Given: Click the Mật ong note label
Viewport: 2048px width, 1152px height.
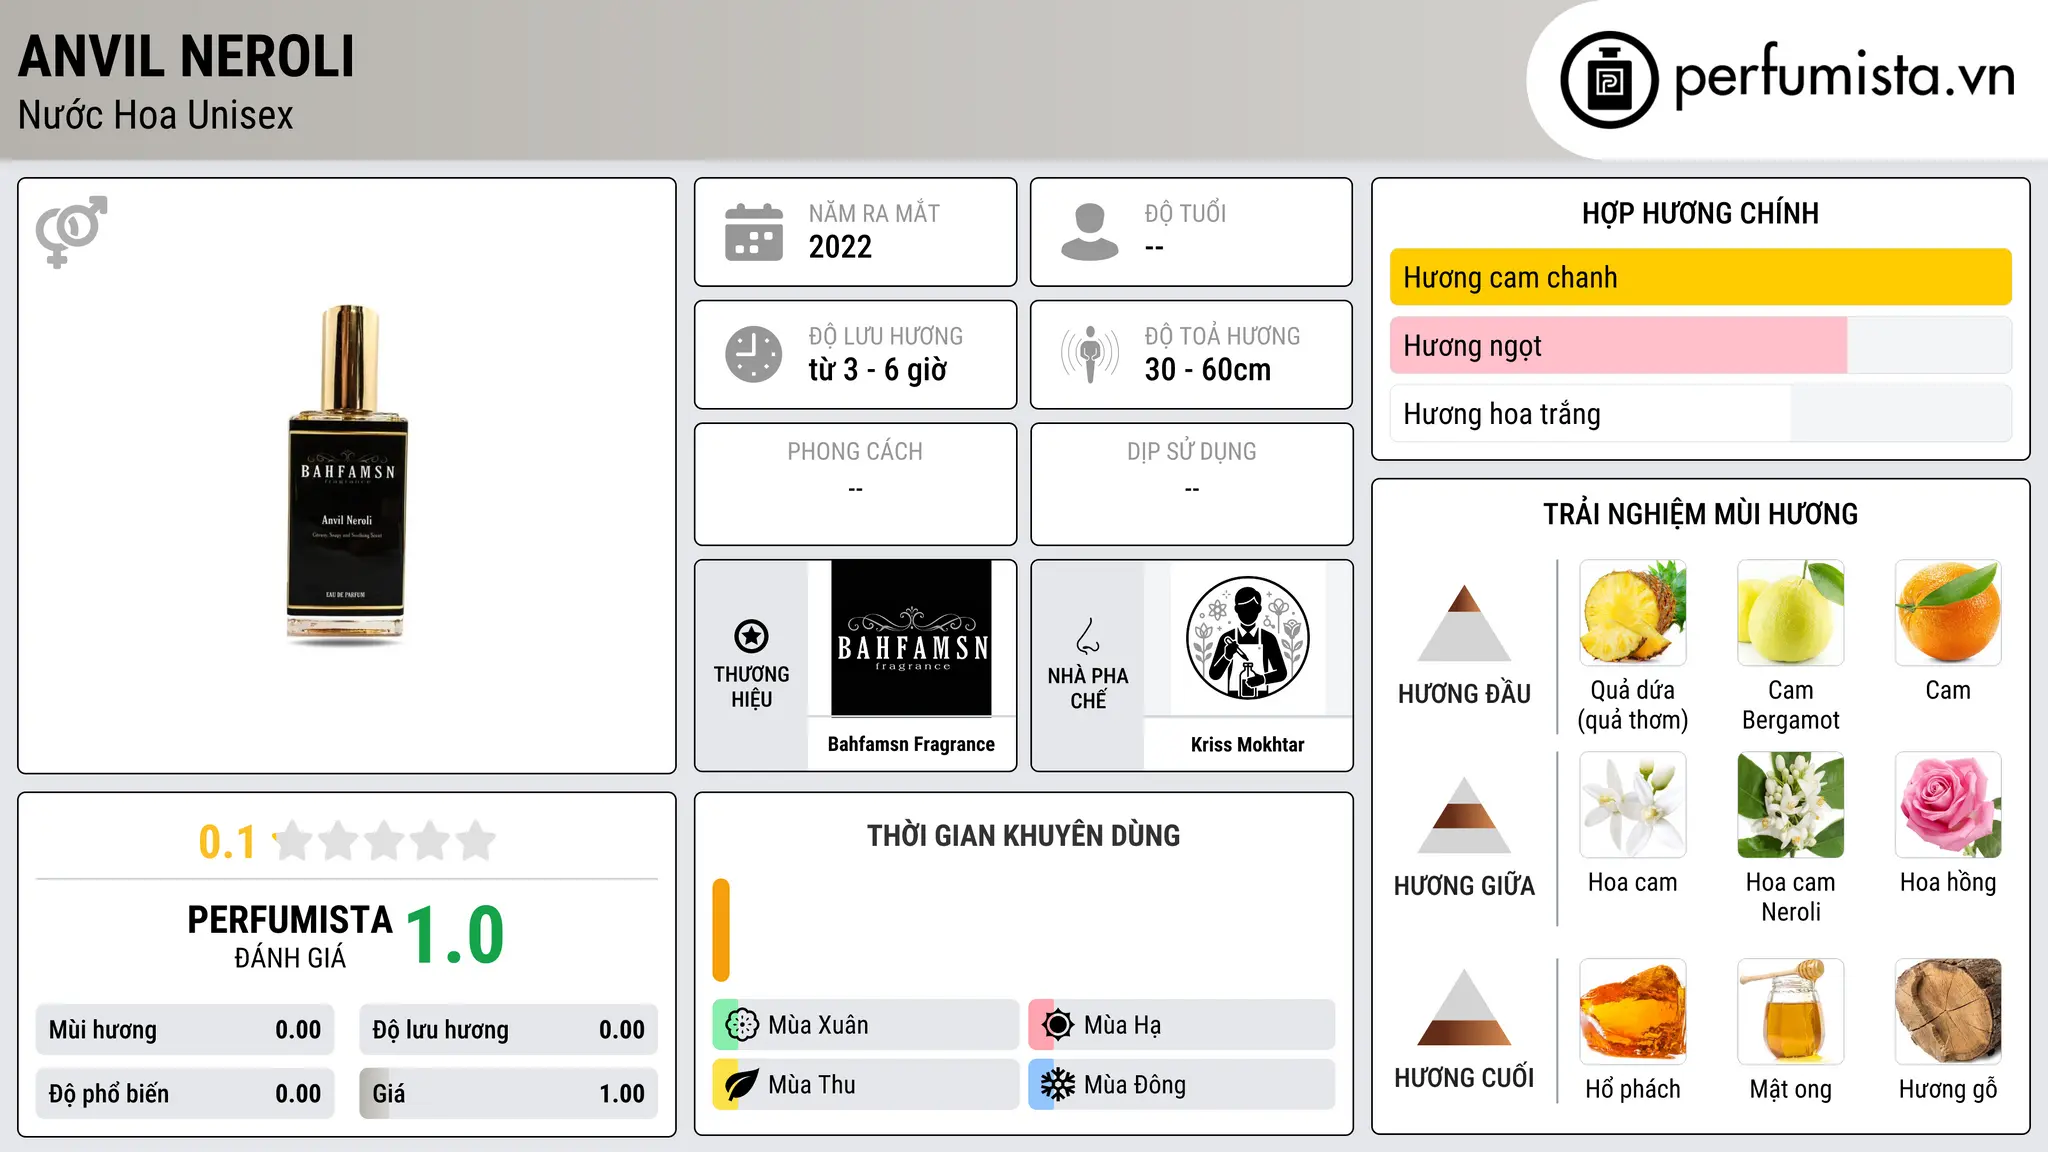Looking at the screenshot, I should (1791, 1089).
